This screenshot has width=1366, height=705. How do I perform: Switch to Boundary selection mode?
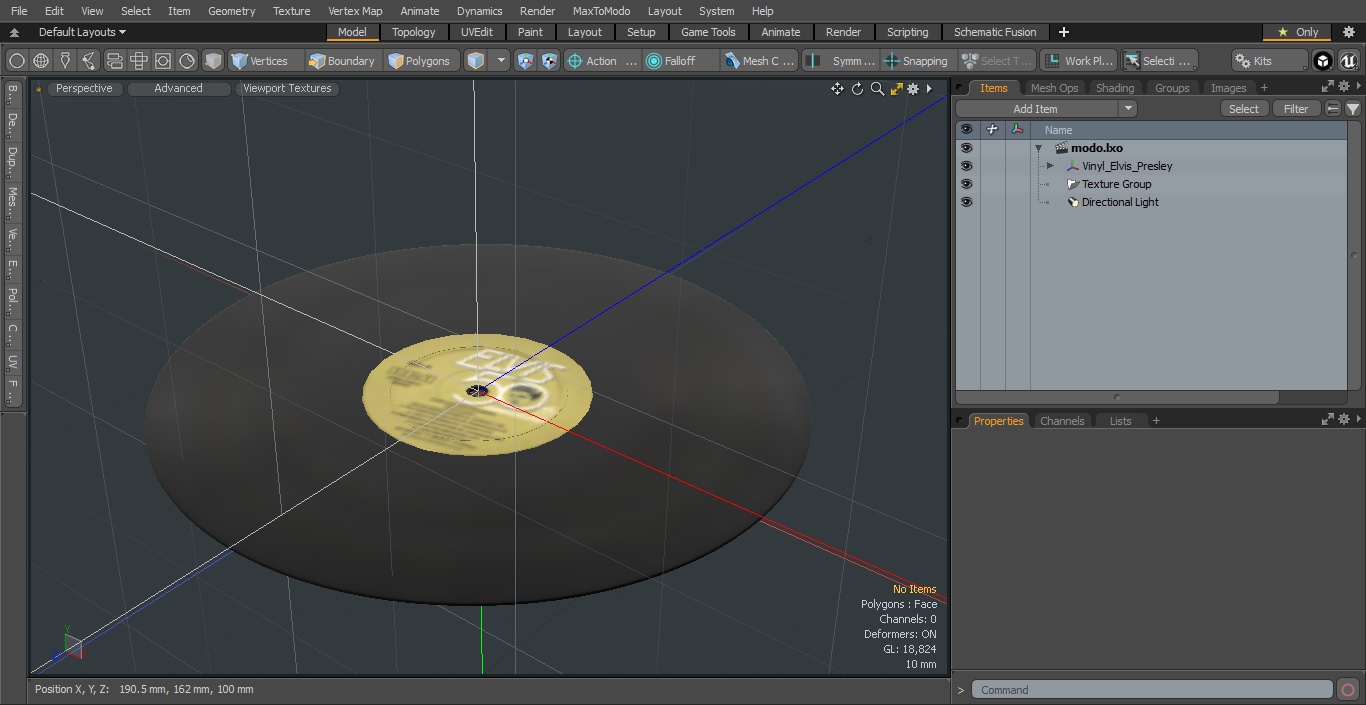pos(342,61)
